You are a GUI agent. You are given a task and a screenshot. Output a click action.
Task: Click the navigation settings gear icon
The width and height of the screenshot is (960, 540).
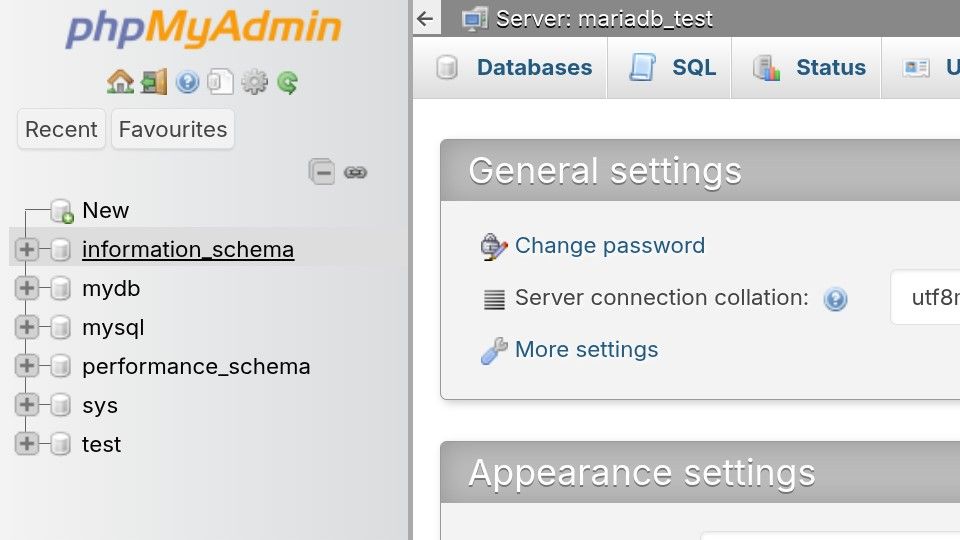[x=254, y=82]
